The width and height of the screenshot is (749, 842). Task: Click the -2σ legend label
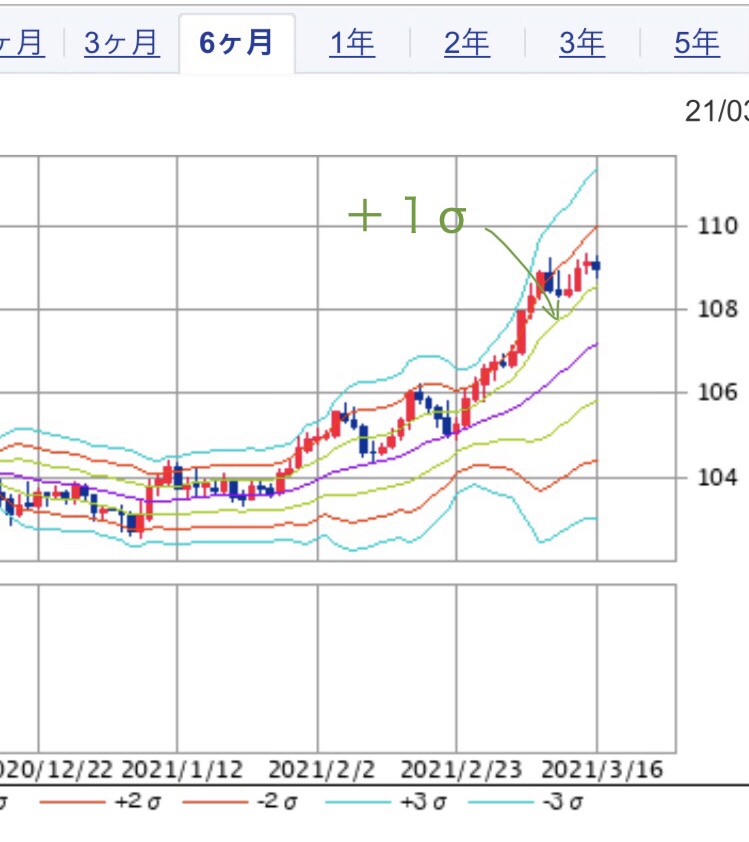tap(278, 802)
